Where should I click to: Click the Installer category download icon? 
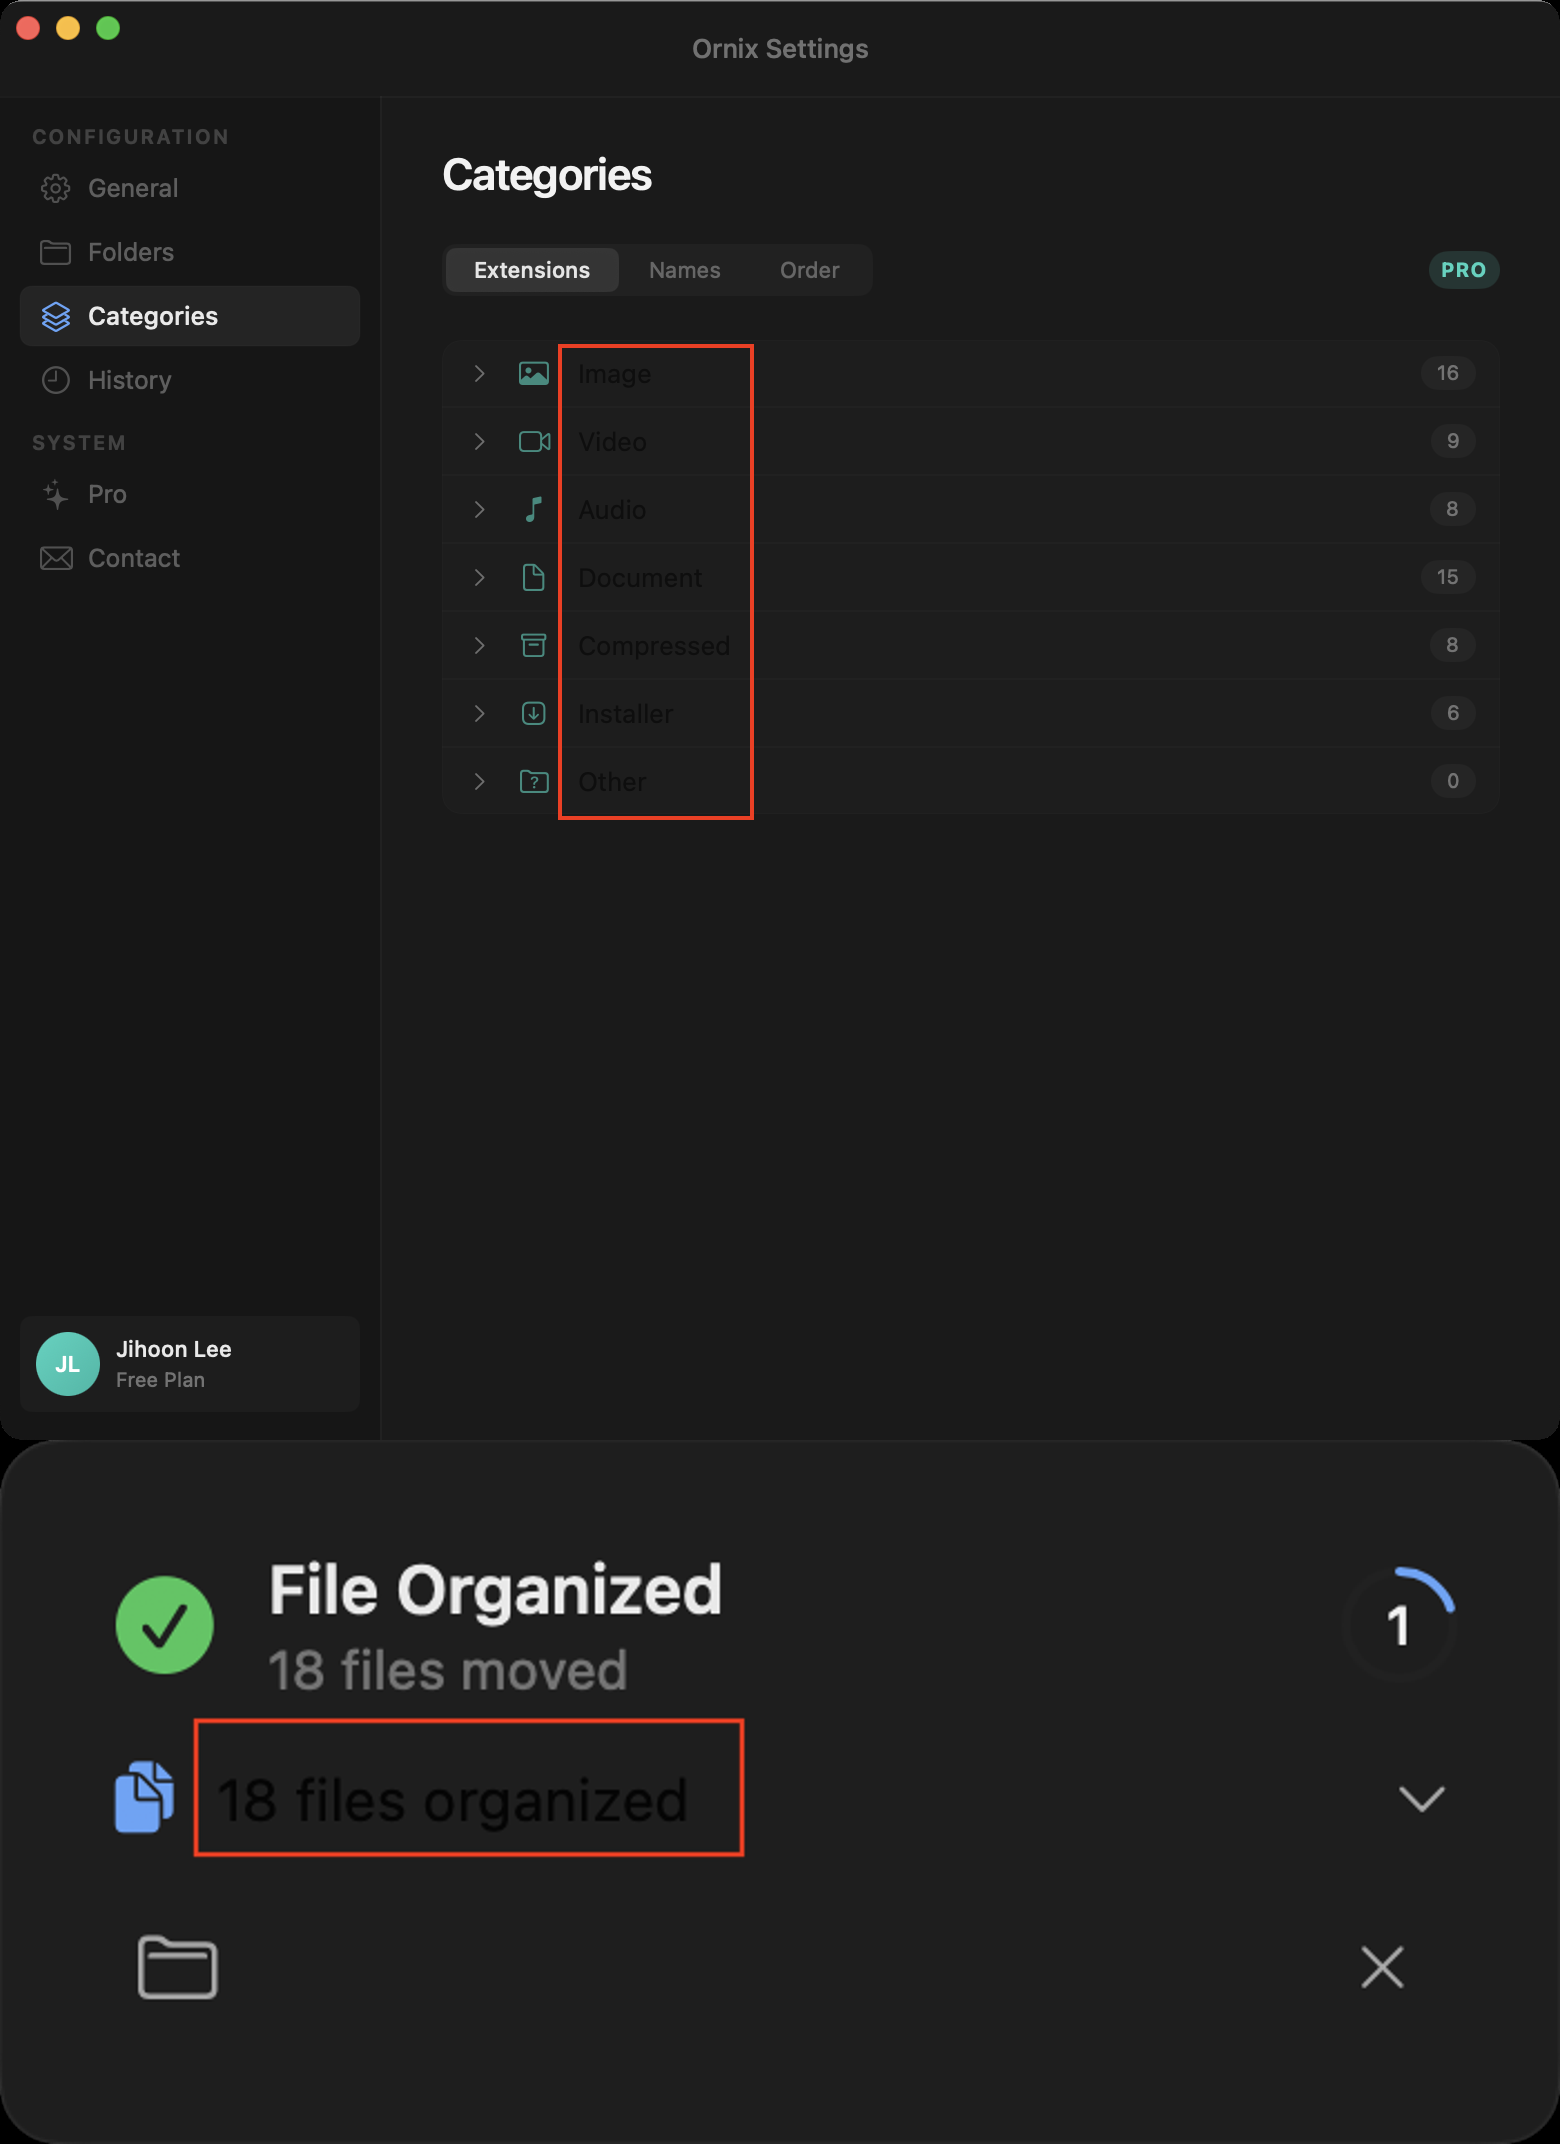point(534,713)
